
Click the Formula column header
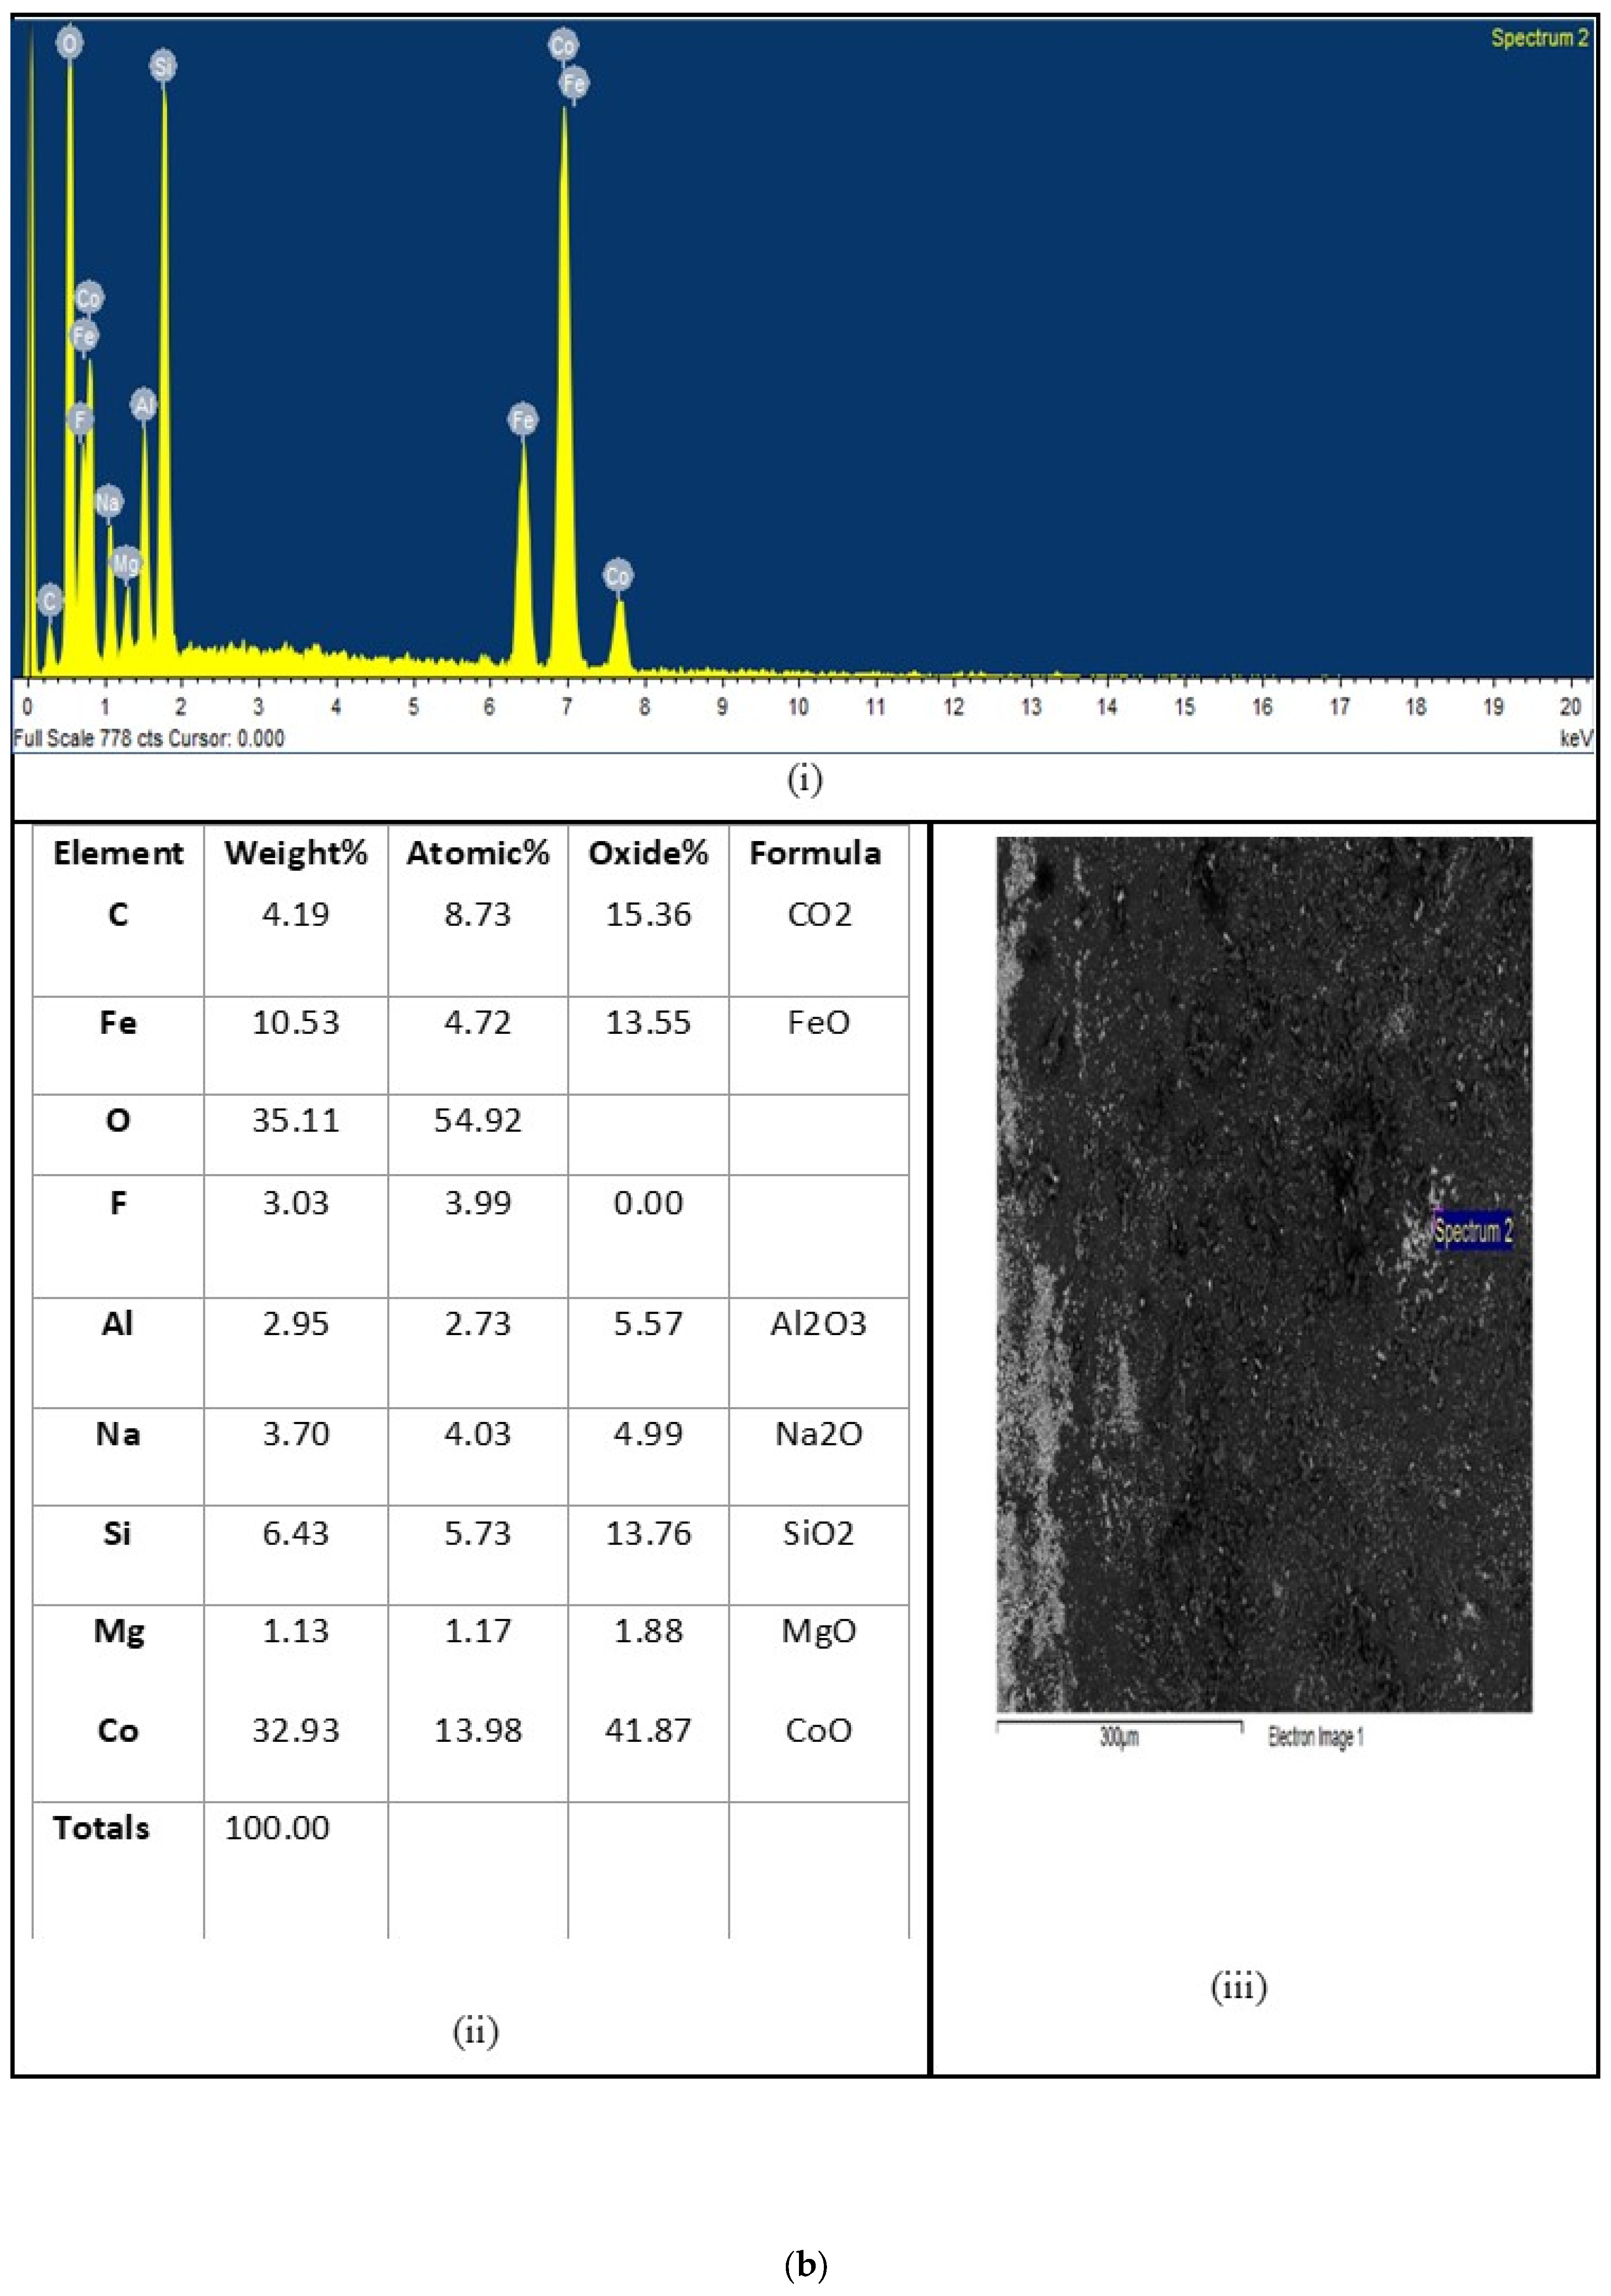[x=815, y=853]
